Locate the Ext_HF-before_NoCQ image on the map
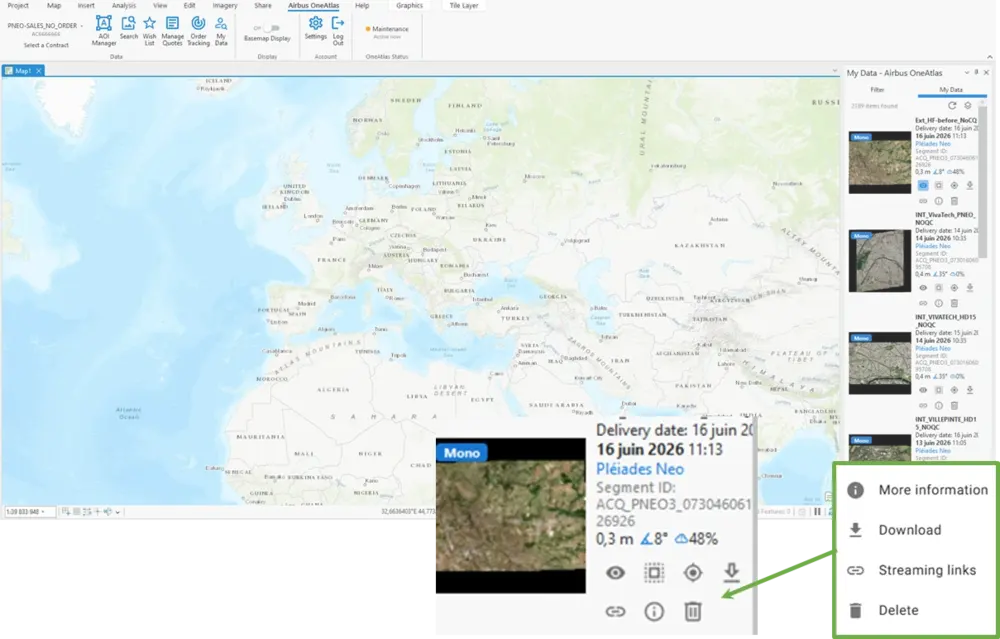1000x639 pixels. click(954, 186)
